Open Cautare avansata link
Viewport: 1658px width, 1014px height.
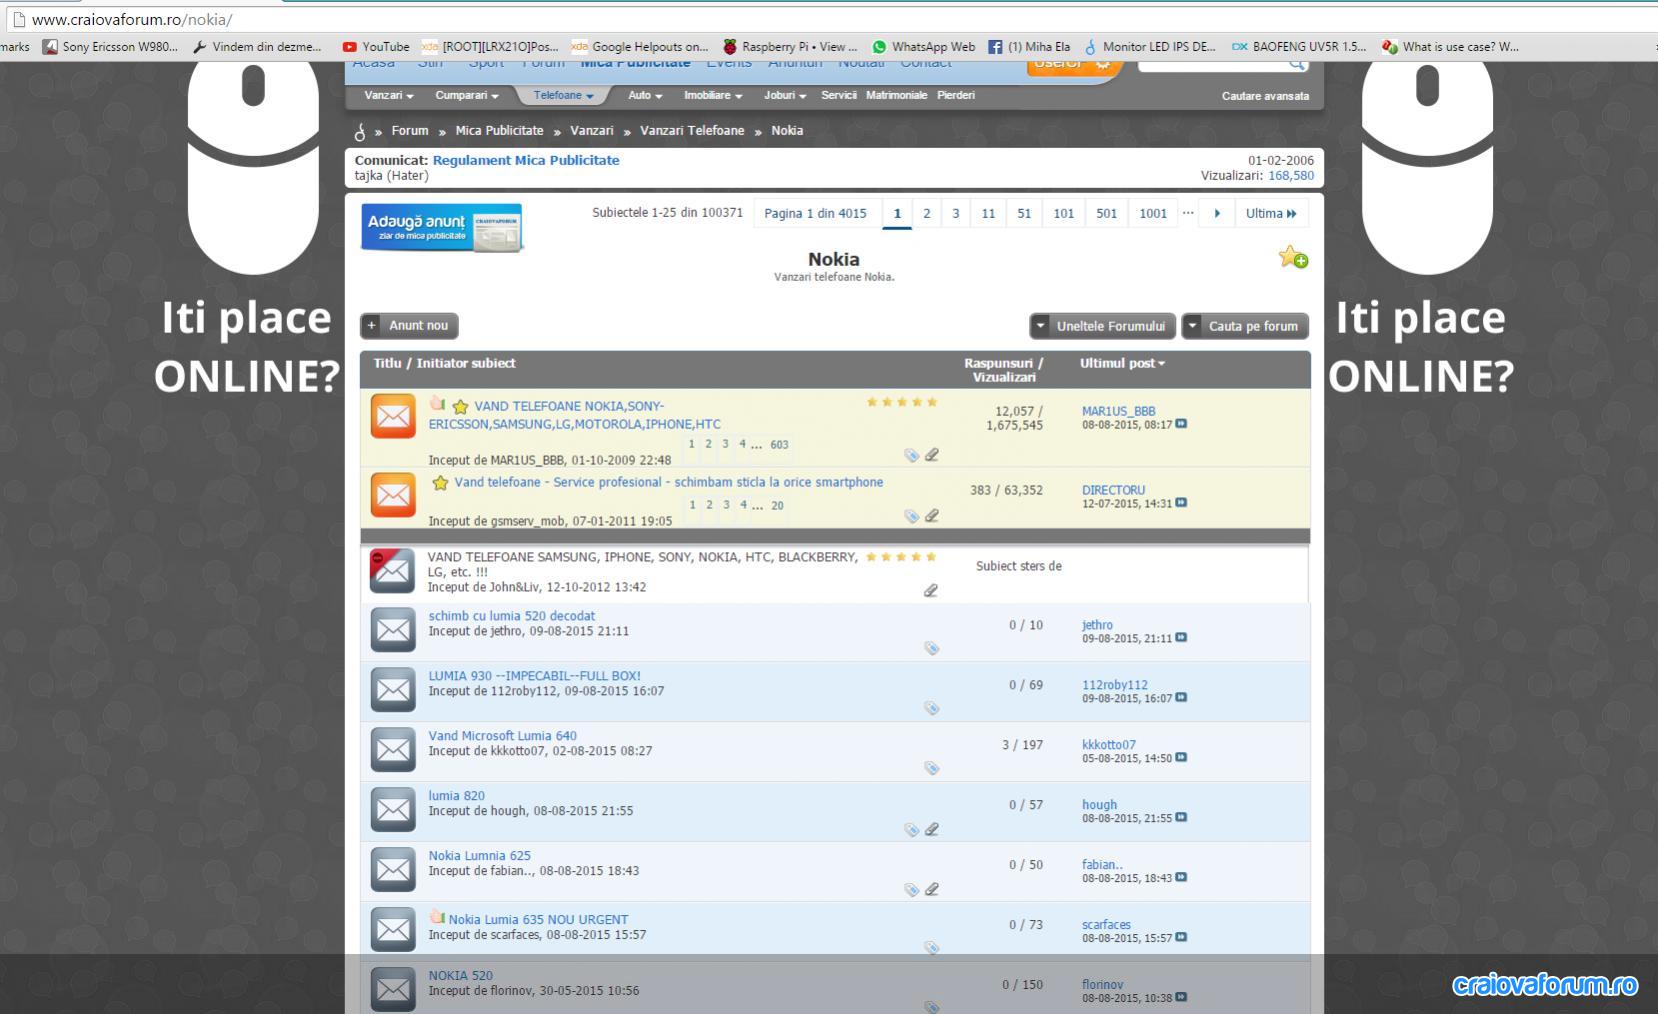pos(1265,96)
